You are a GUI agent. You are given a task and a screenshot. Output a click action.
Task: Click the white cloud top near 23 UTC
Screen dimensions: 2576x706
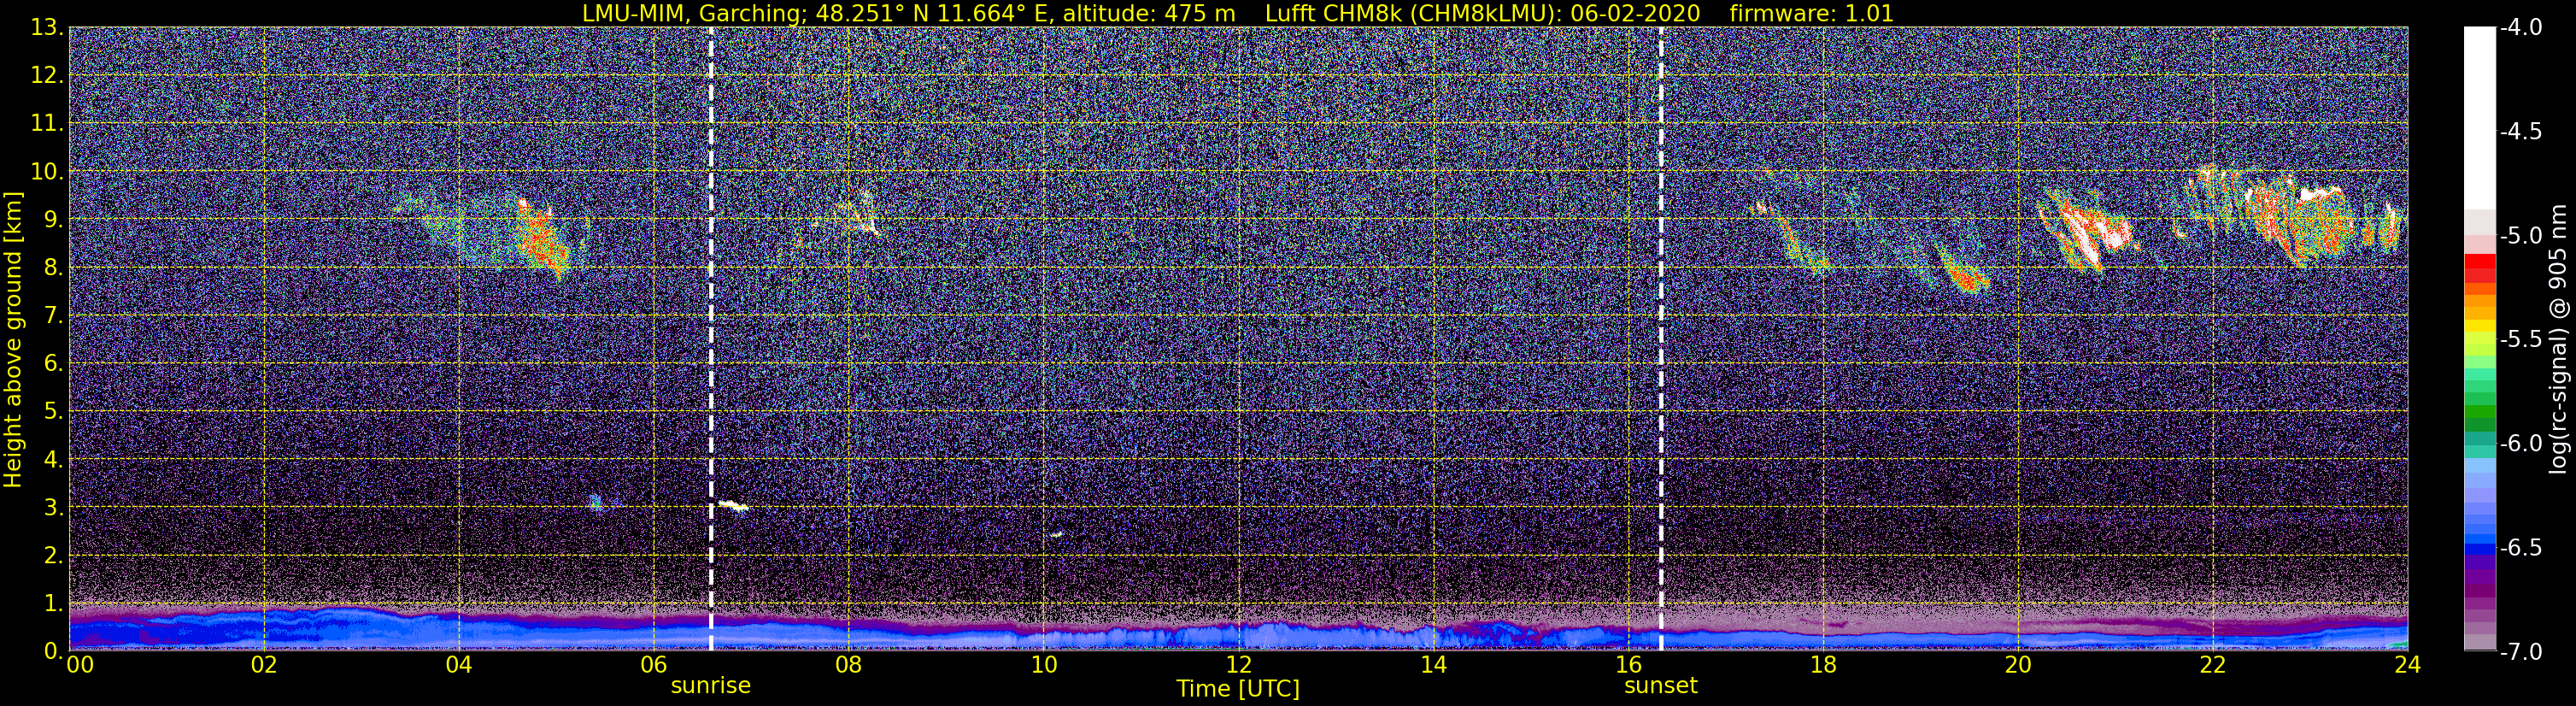(2320, 194)
